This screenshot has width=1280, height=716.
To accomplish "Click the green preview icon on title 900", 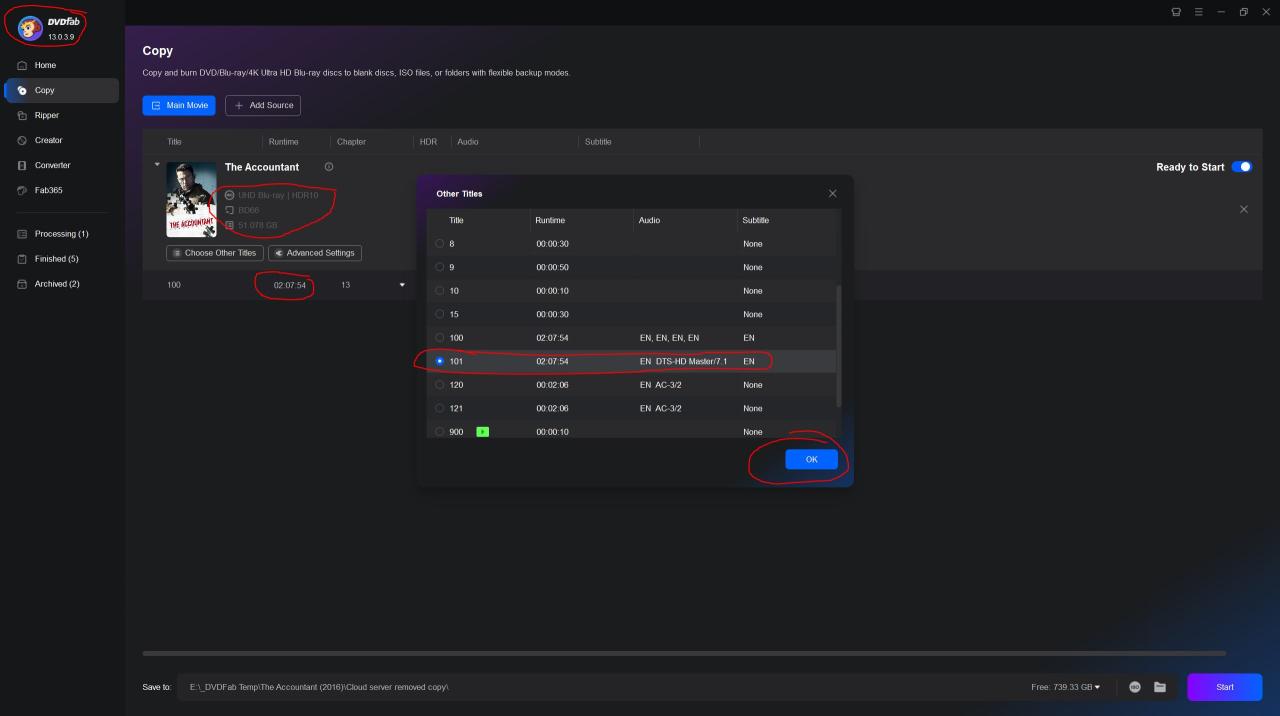I will [482, 432].
